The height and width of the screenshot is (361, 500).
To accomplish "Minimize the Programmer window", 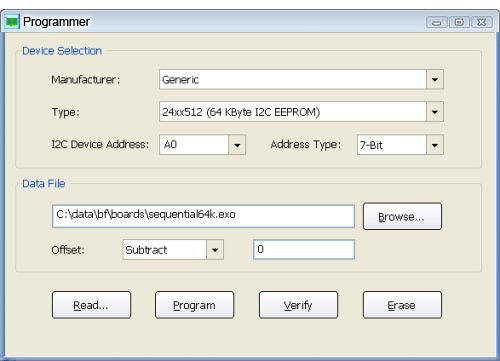I will point(437,22).
